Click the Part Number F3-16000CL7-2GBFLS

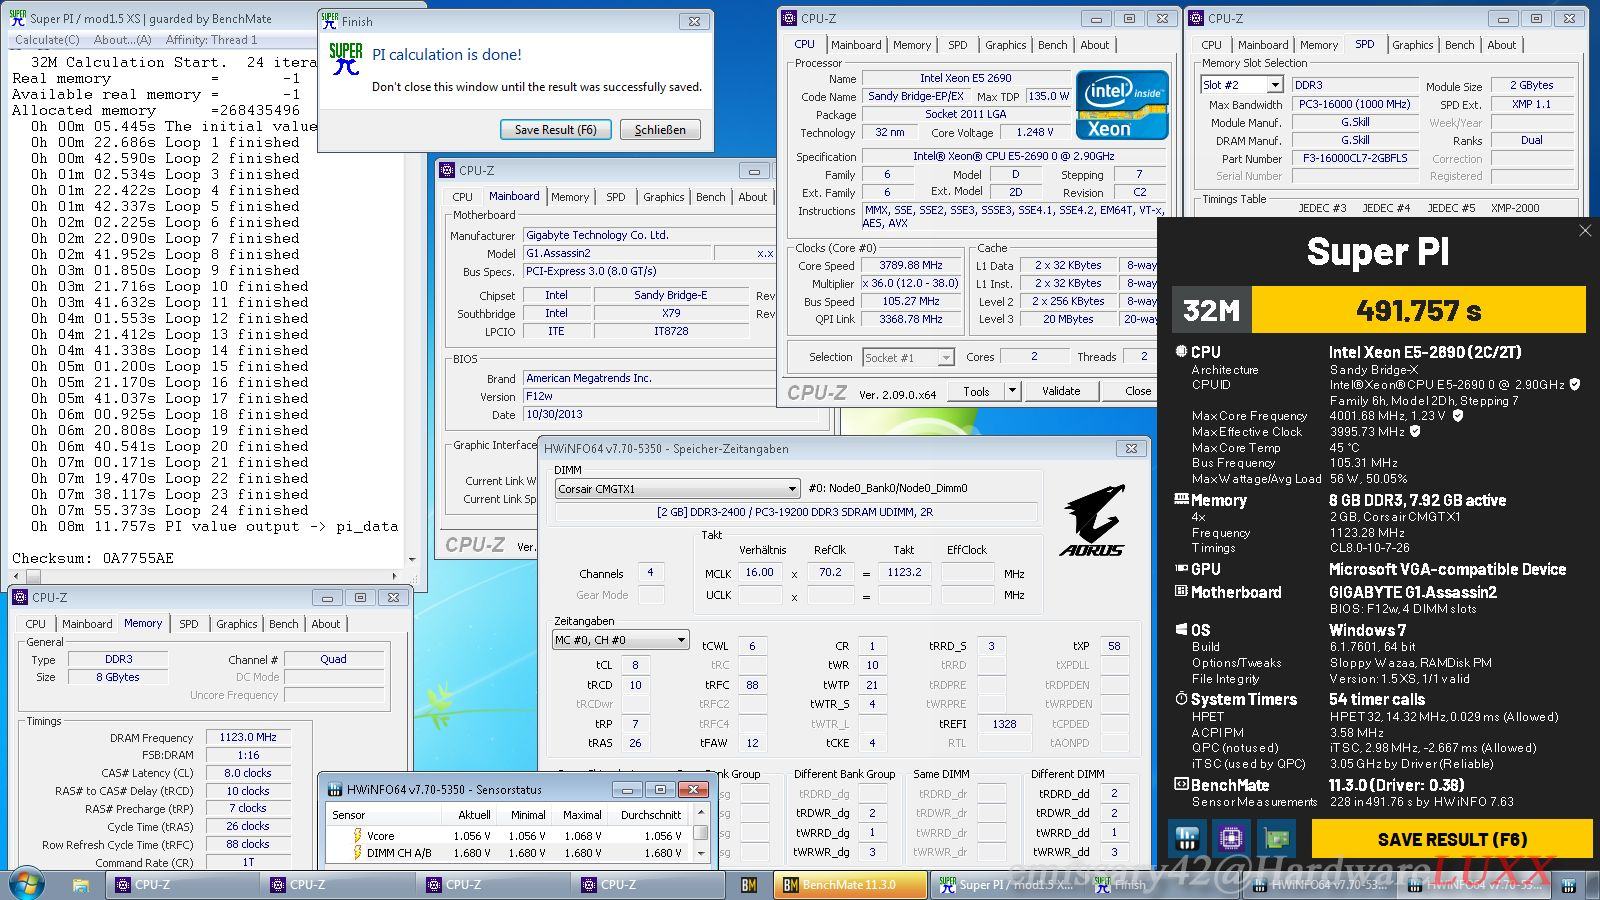pos(1355,158)
